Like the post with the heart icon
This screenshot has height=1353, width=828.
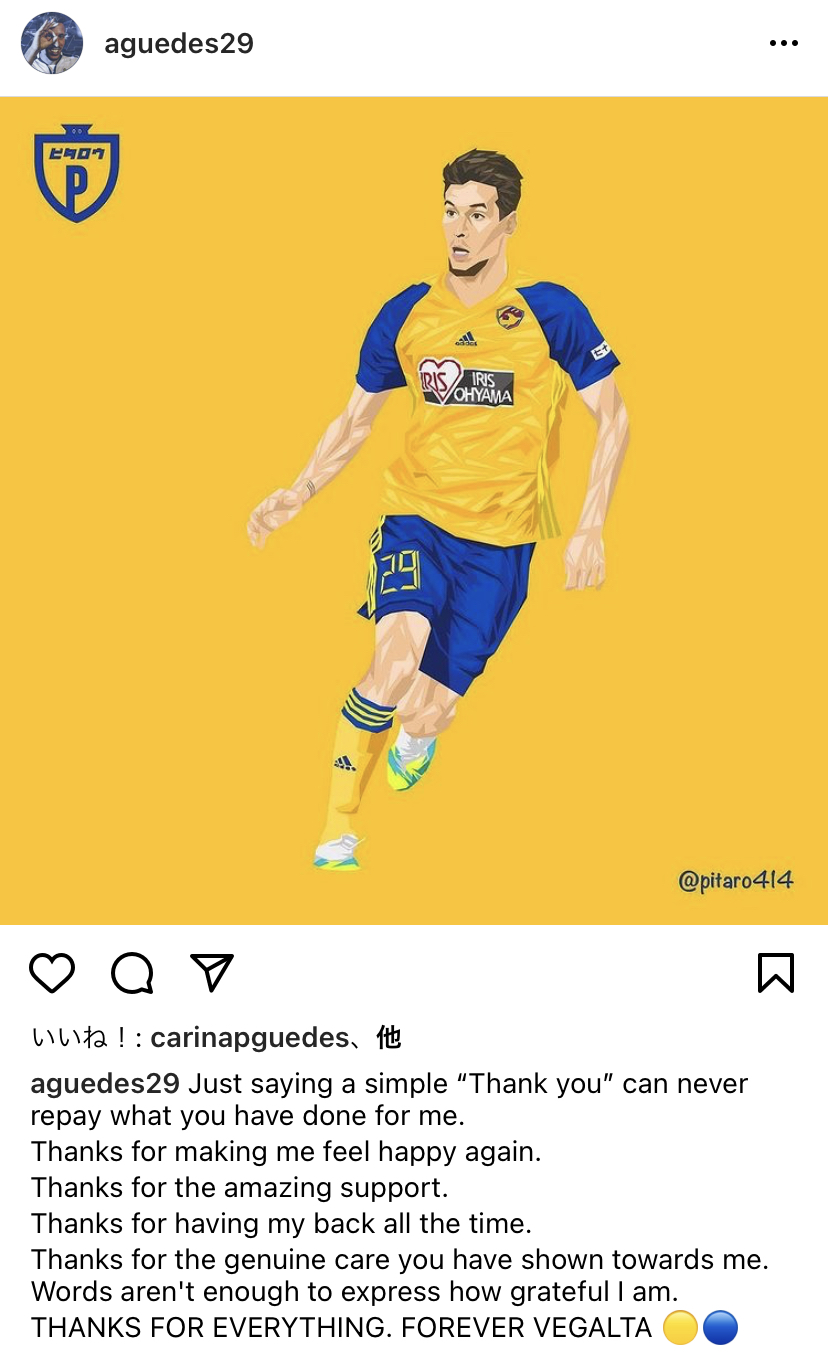(x=52, y=972)
